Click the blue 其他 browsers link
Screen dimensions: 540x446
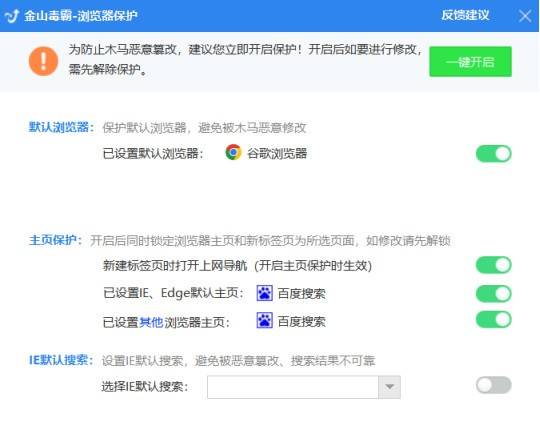(x=151, y=322)
